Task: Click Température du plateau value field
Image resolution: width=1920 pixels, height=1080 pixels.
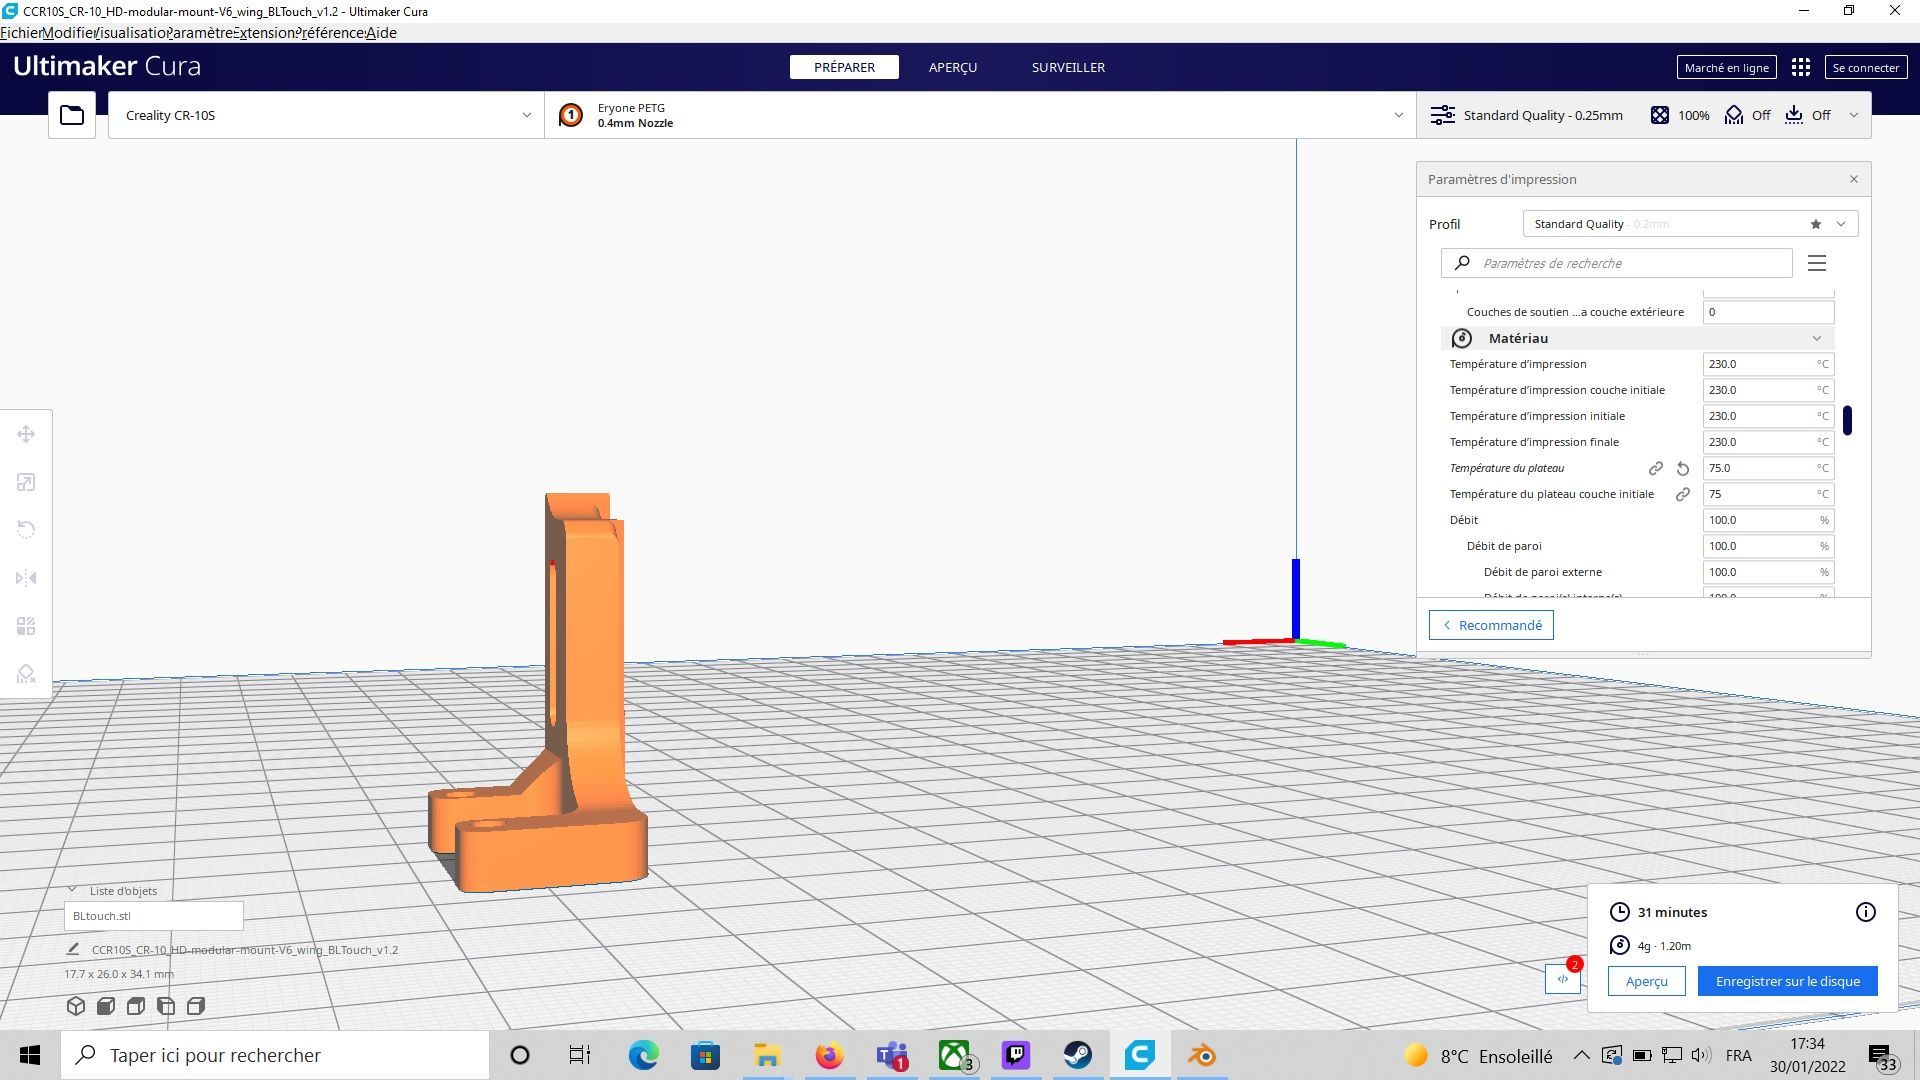Action: click(1768, 468)
